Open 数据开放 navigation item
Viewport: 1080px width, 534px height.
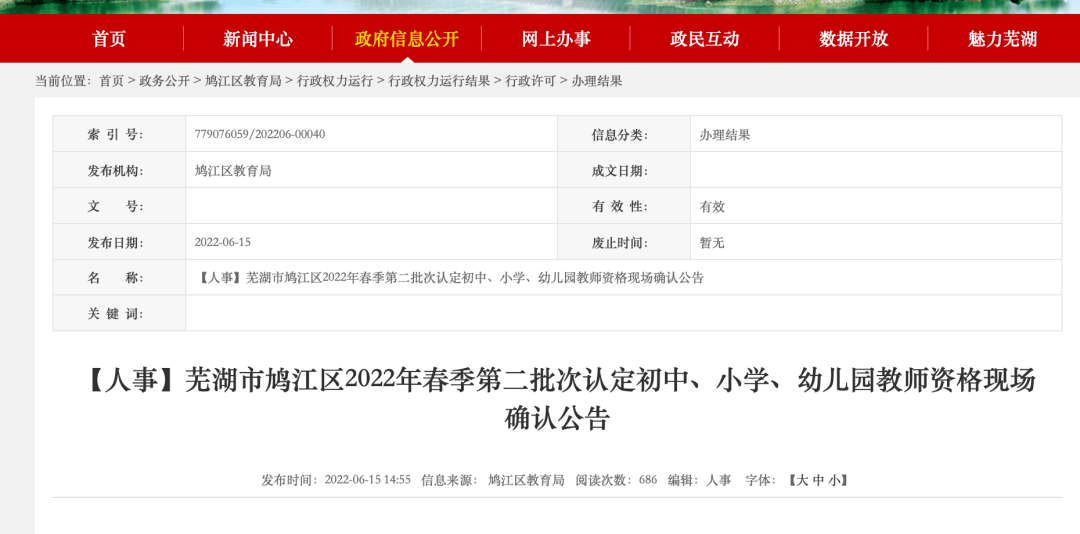tap(853, 39)
